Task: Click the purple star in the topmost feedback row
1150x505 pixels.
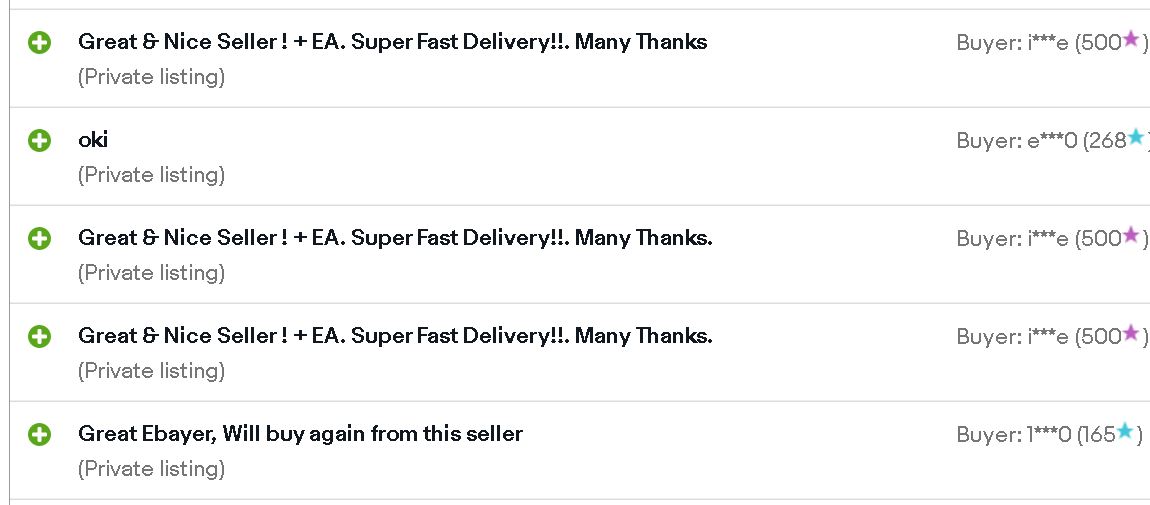Action: tap(1131, 39)
